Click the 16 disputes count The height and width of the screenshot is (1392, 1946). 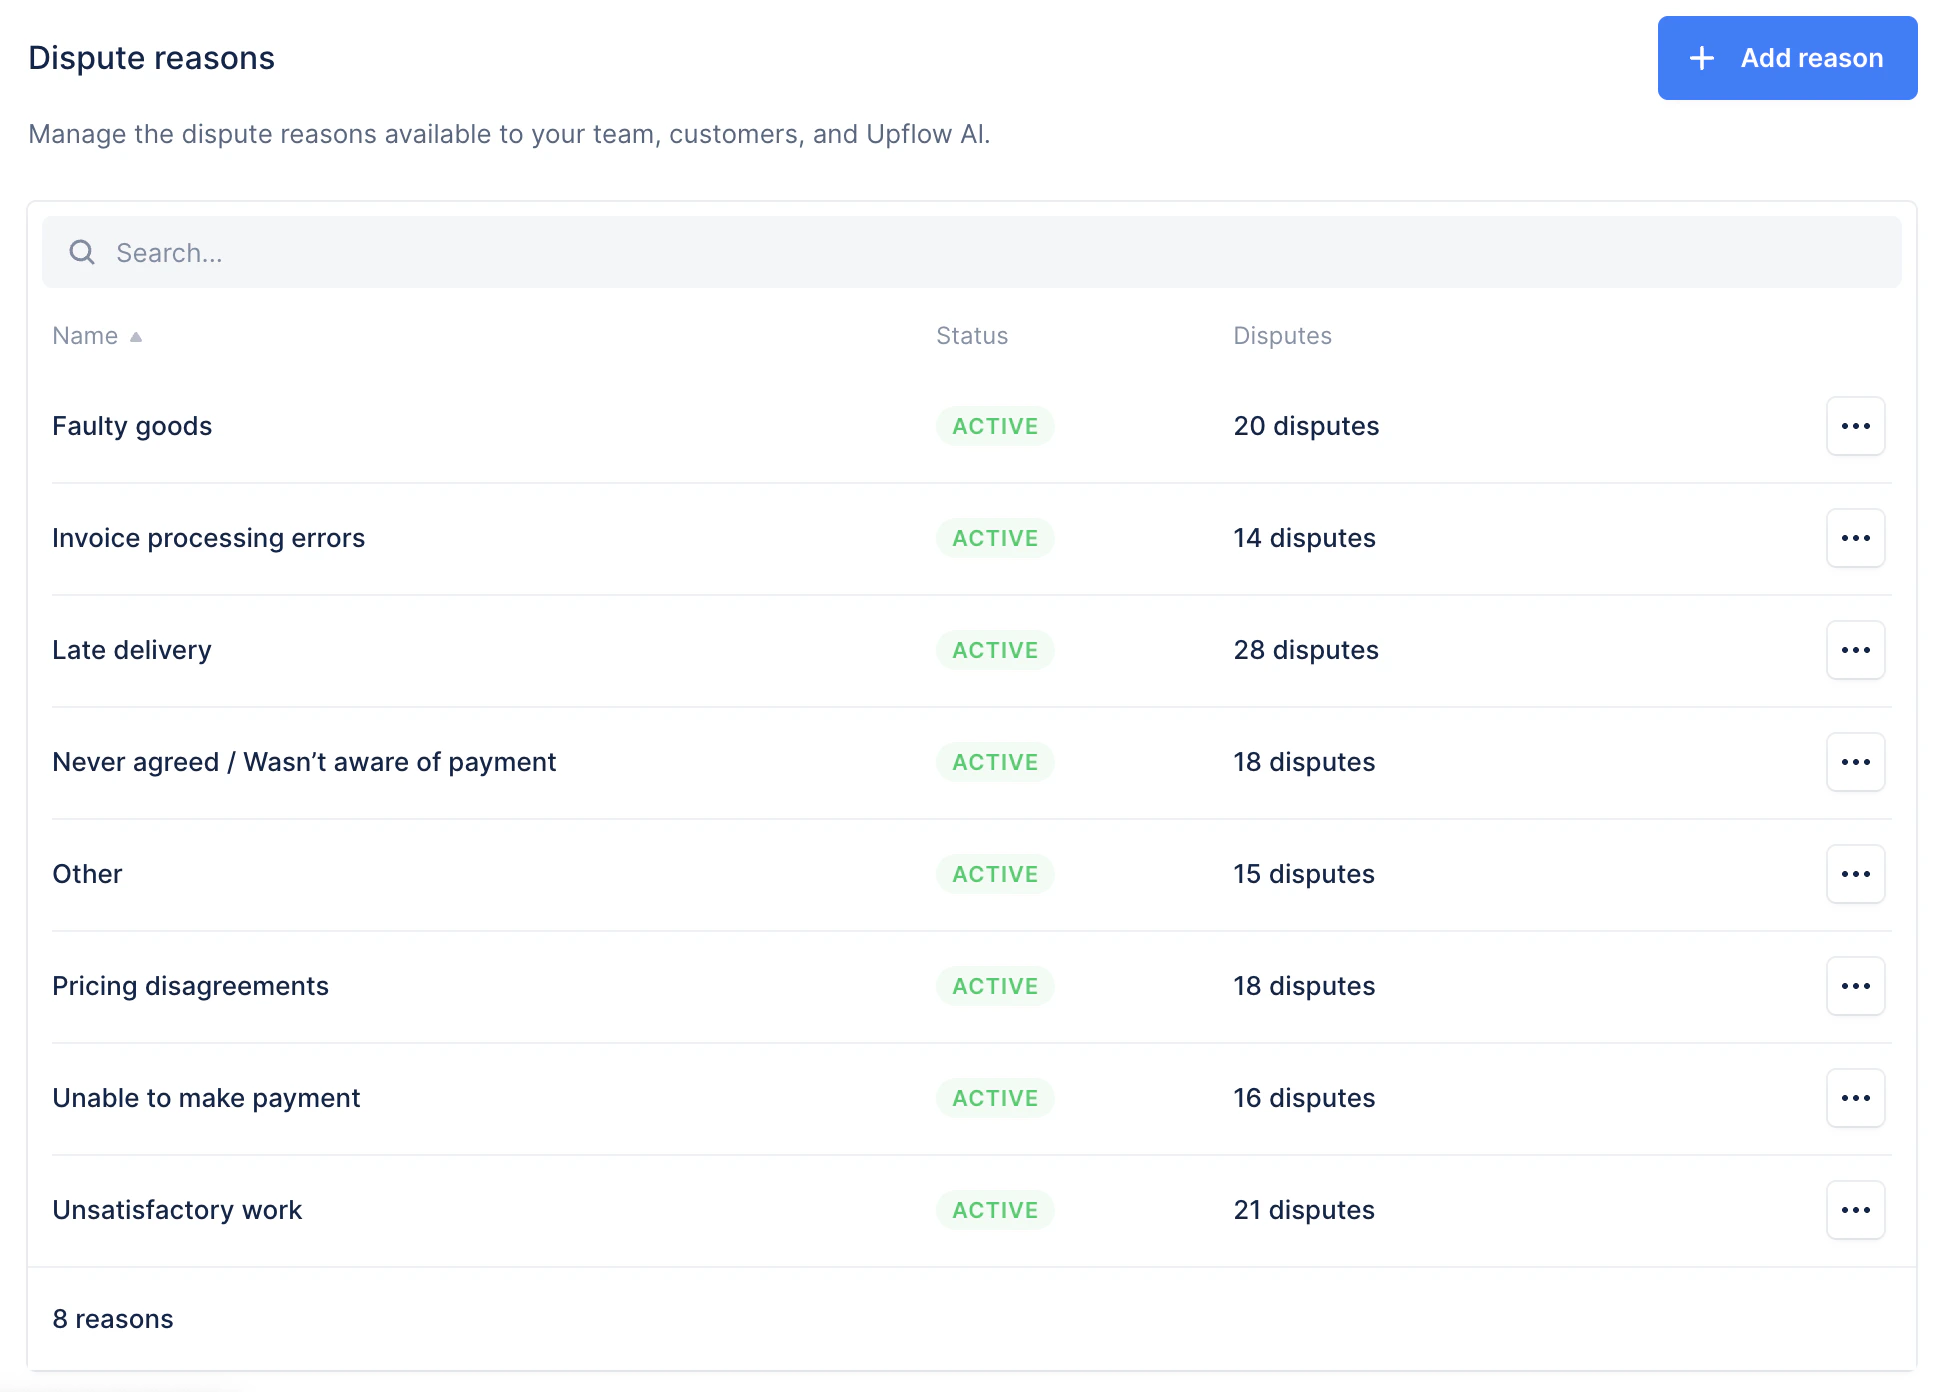click(x=1304, y=1098)
